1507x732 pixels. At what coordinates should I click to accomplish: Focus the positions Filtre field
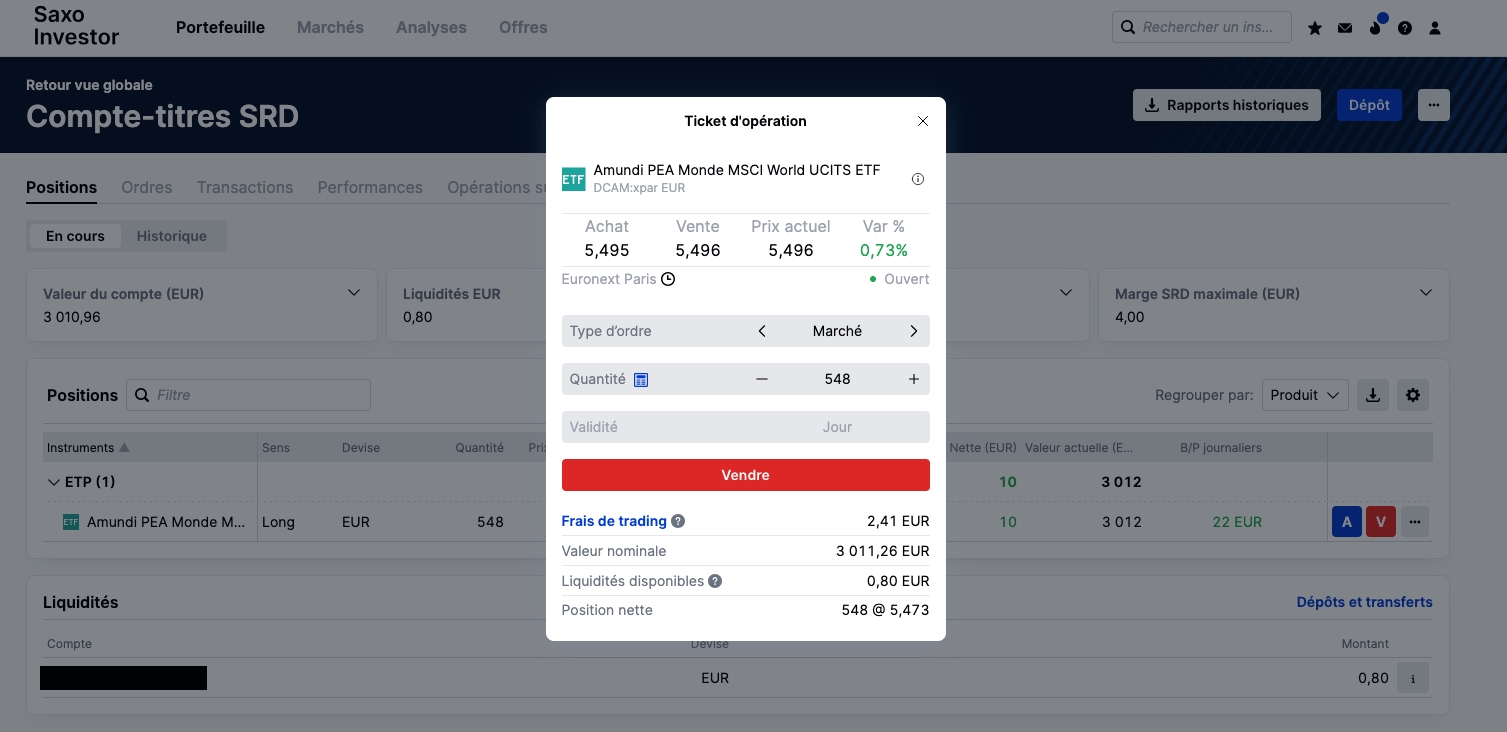[248, 395]
